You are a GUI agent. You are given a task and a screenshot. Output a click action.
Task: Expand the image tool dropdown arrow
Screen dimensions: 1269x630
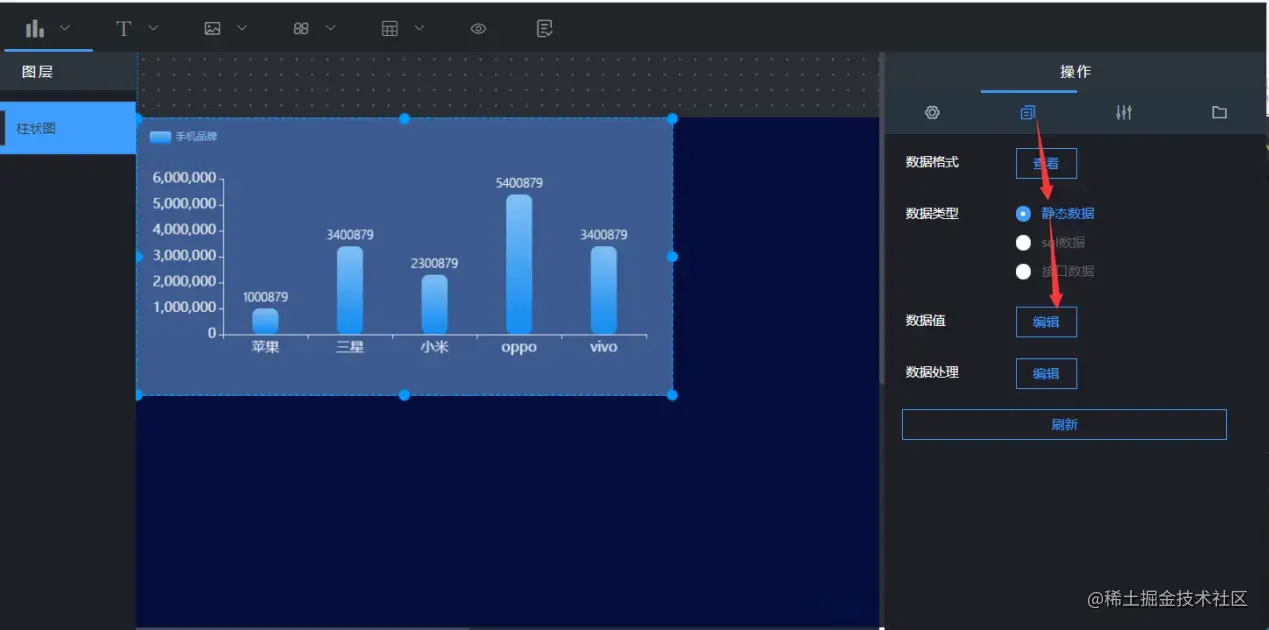(x=242, y=28)
